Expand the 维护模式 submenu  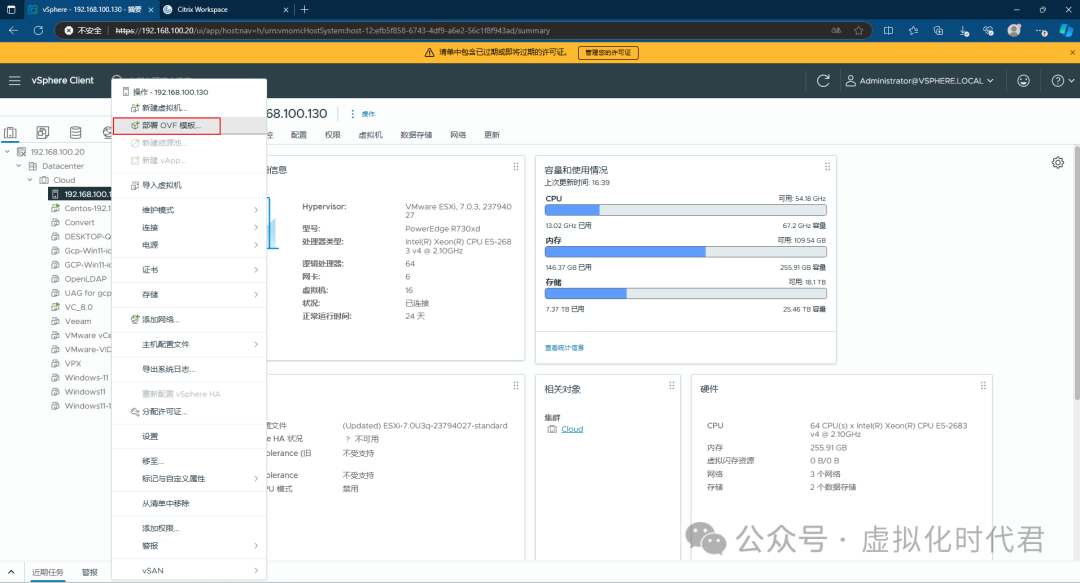point(189,209)
